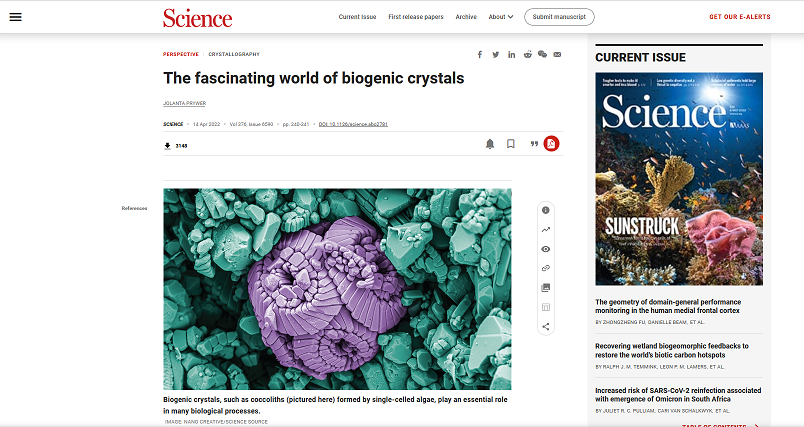Image resolution: width=804 pixels, height=427 pixels.
Task: Click the Submit manuscript button
Action: [x=559, y=17]
